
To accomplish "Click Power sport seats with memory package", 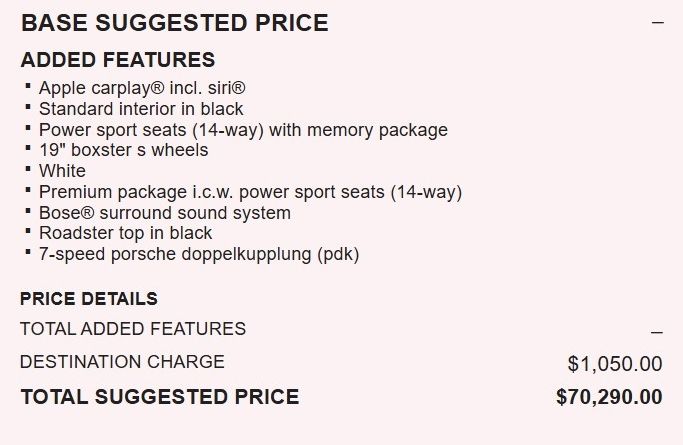I will 243,130.
